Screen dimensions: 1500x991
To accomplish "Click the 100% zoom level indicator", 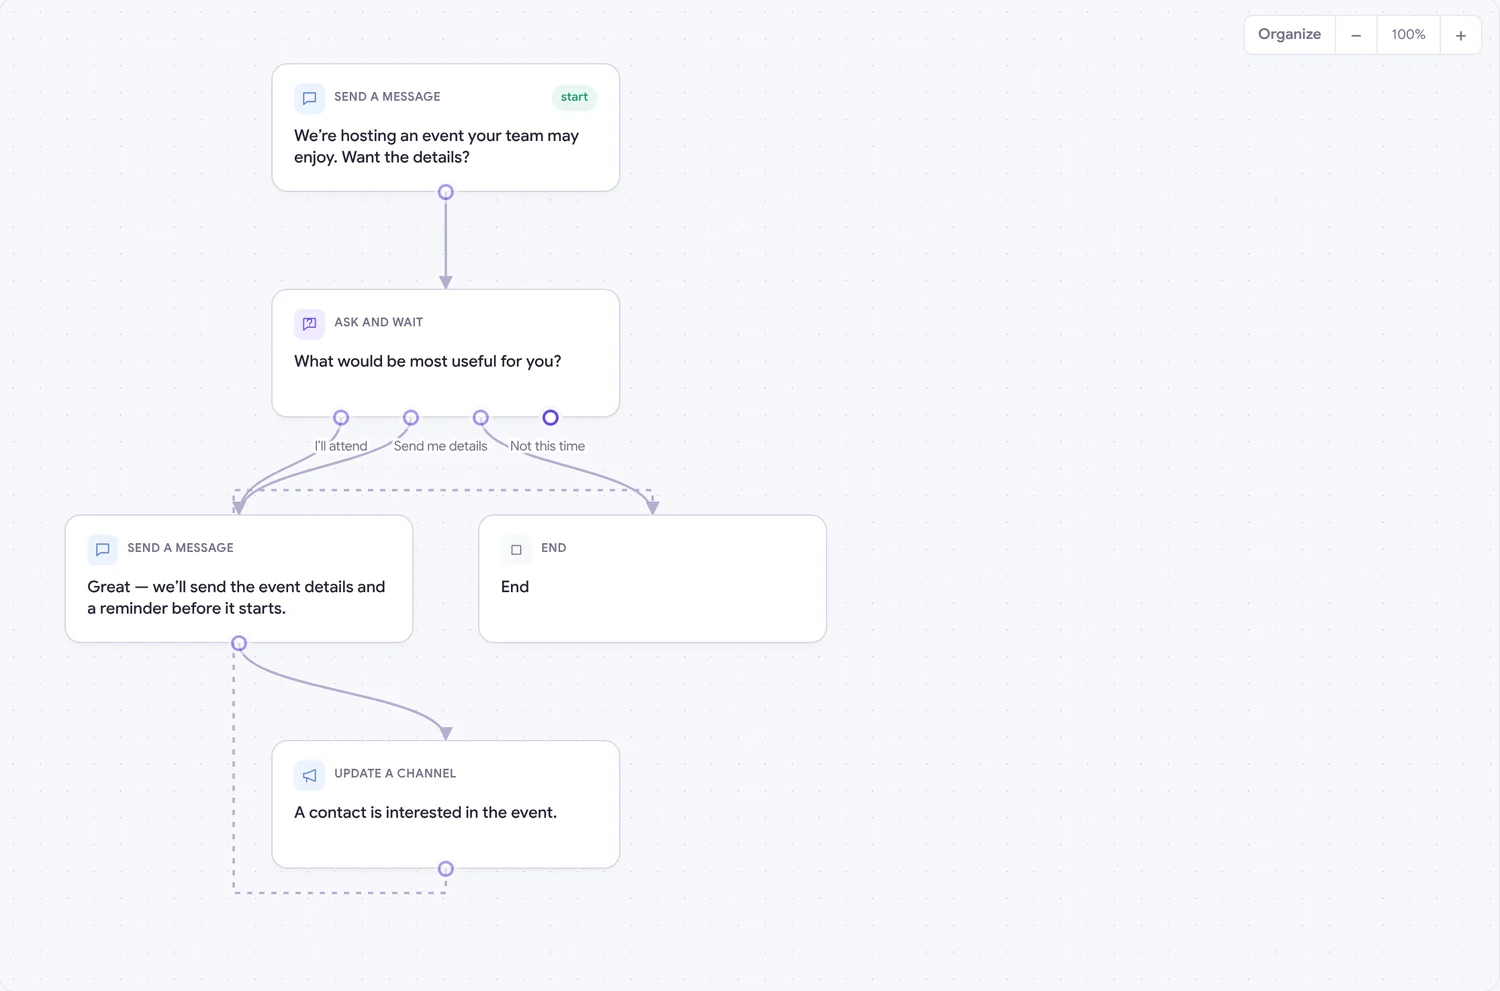I will click(1408, 35).
